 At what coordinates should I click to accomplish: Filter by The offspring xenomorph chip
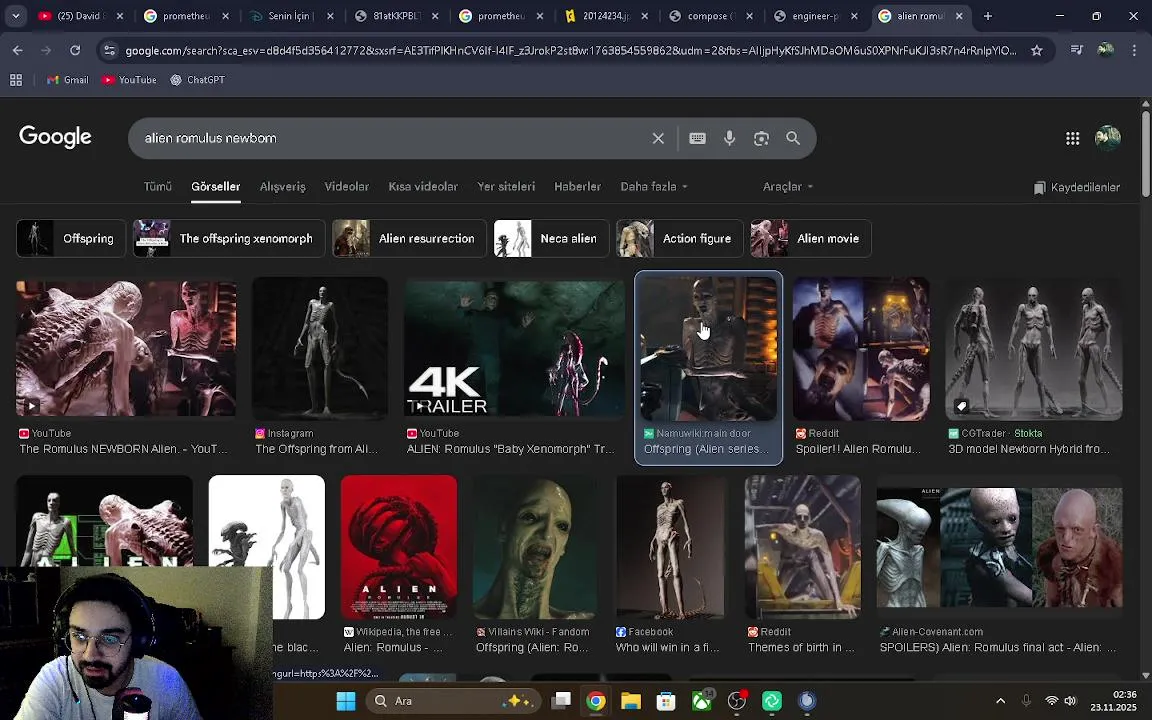228,238
